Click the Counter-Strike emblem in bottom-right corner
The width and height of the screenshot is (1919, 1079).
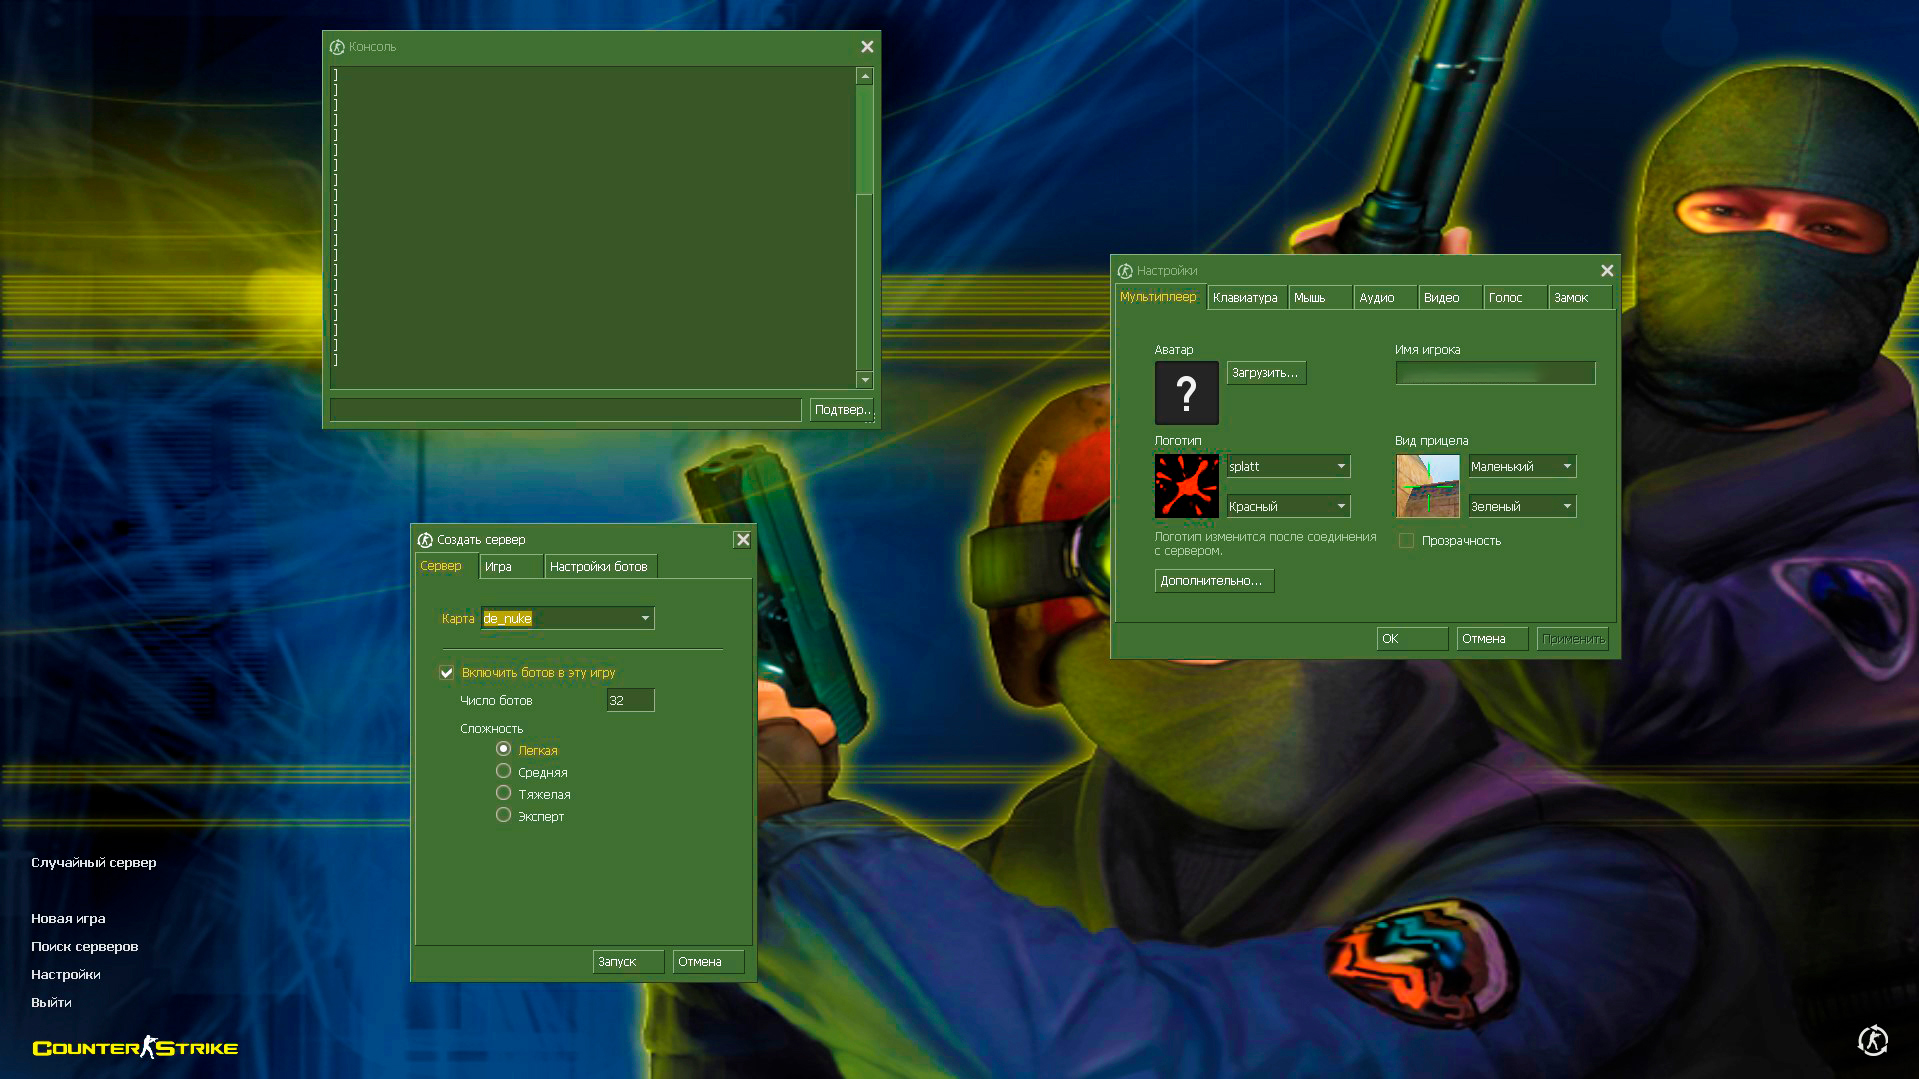(1873, 1041)
